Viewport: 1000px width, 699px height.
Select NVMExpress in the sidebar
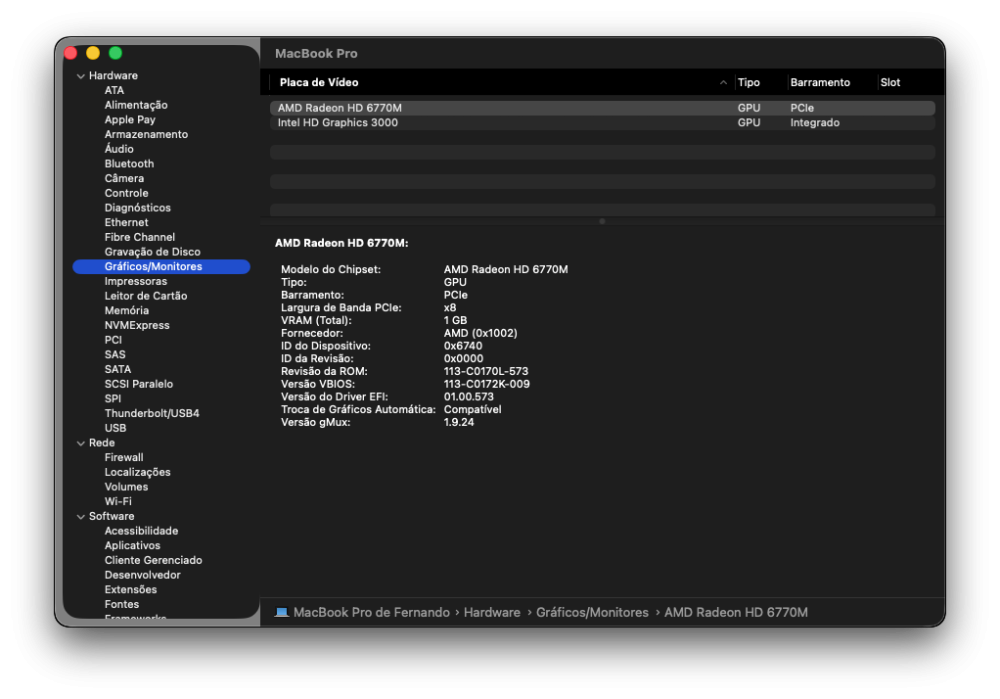pos(137,325)
